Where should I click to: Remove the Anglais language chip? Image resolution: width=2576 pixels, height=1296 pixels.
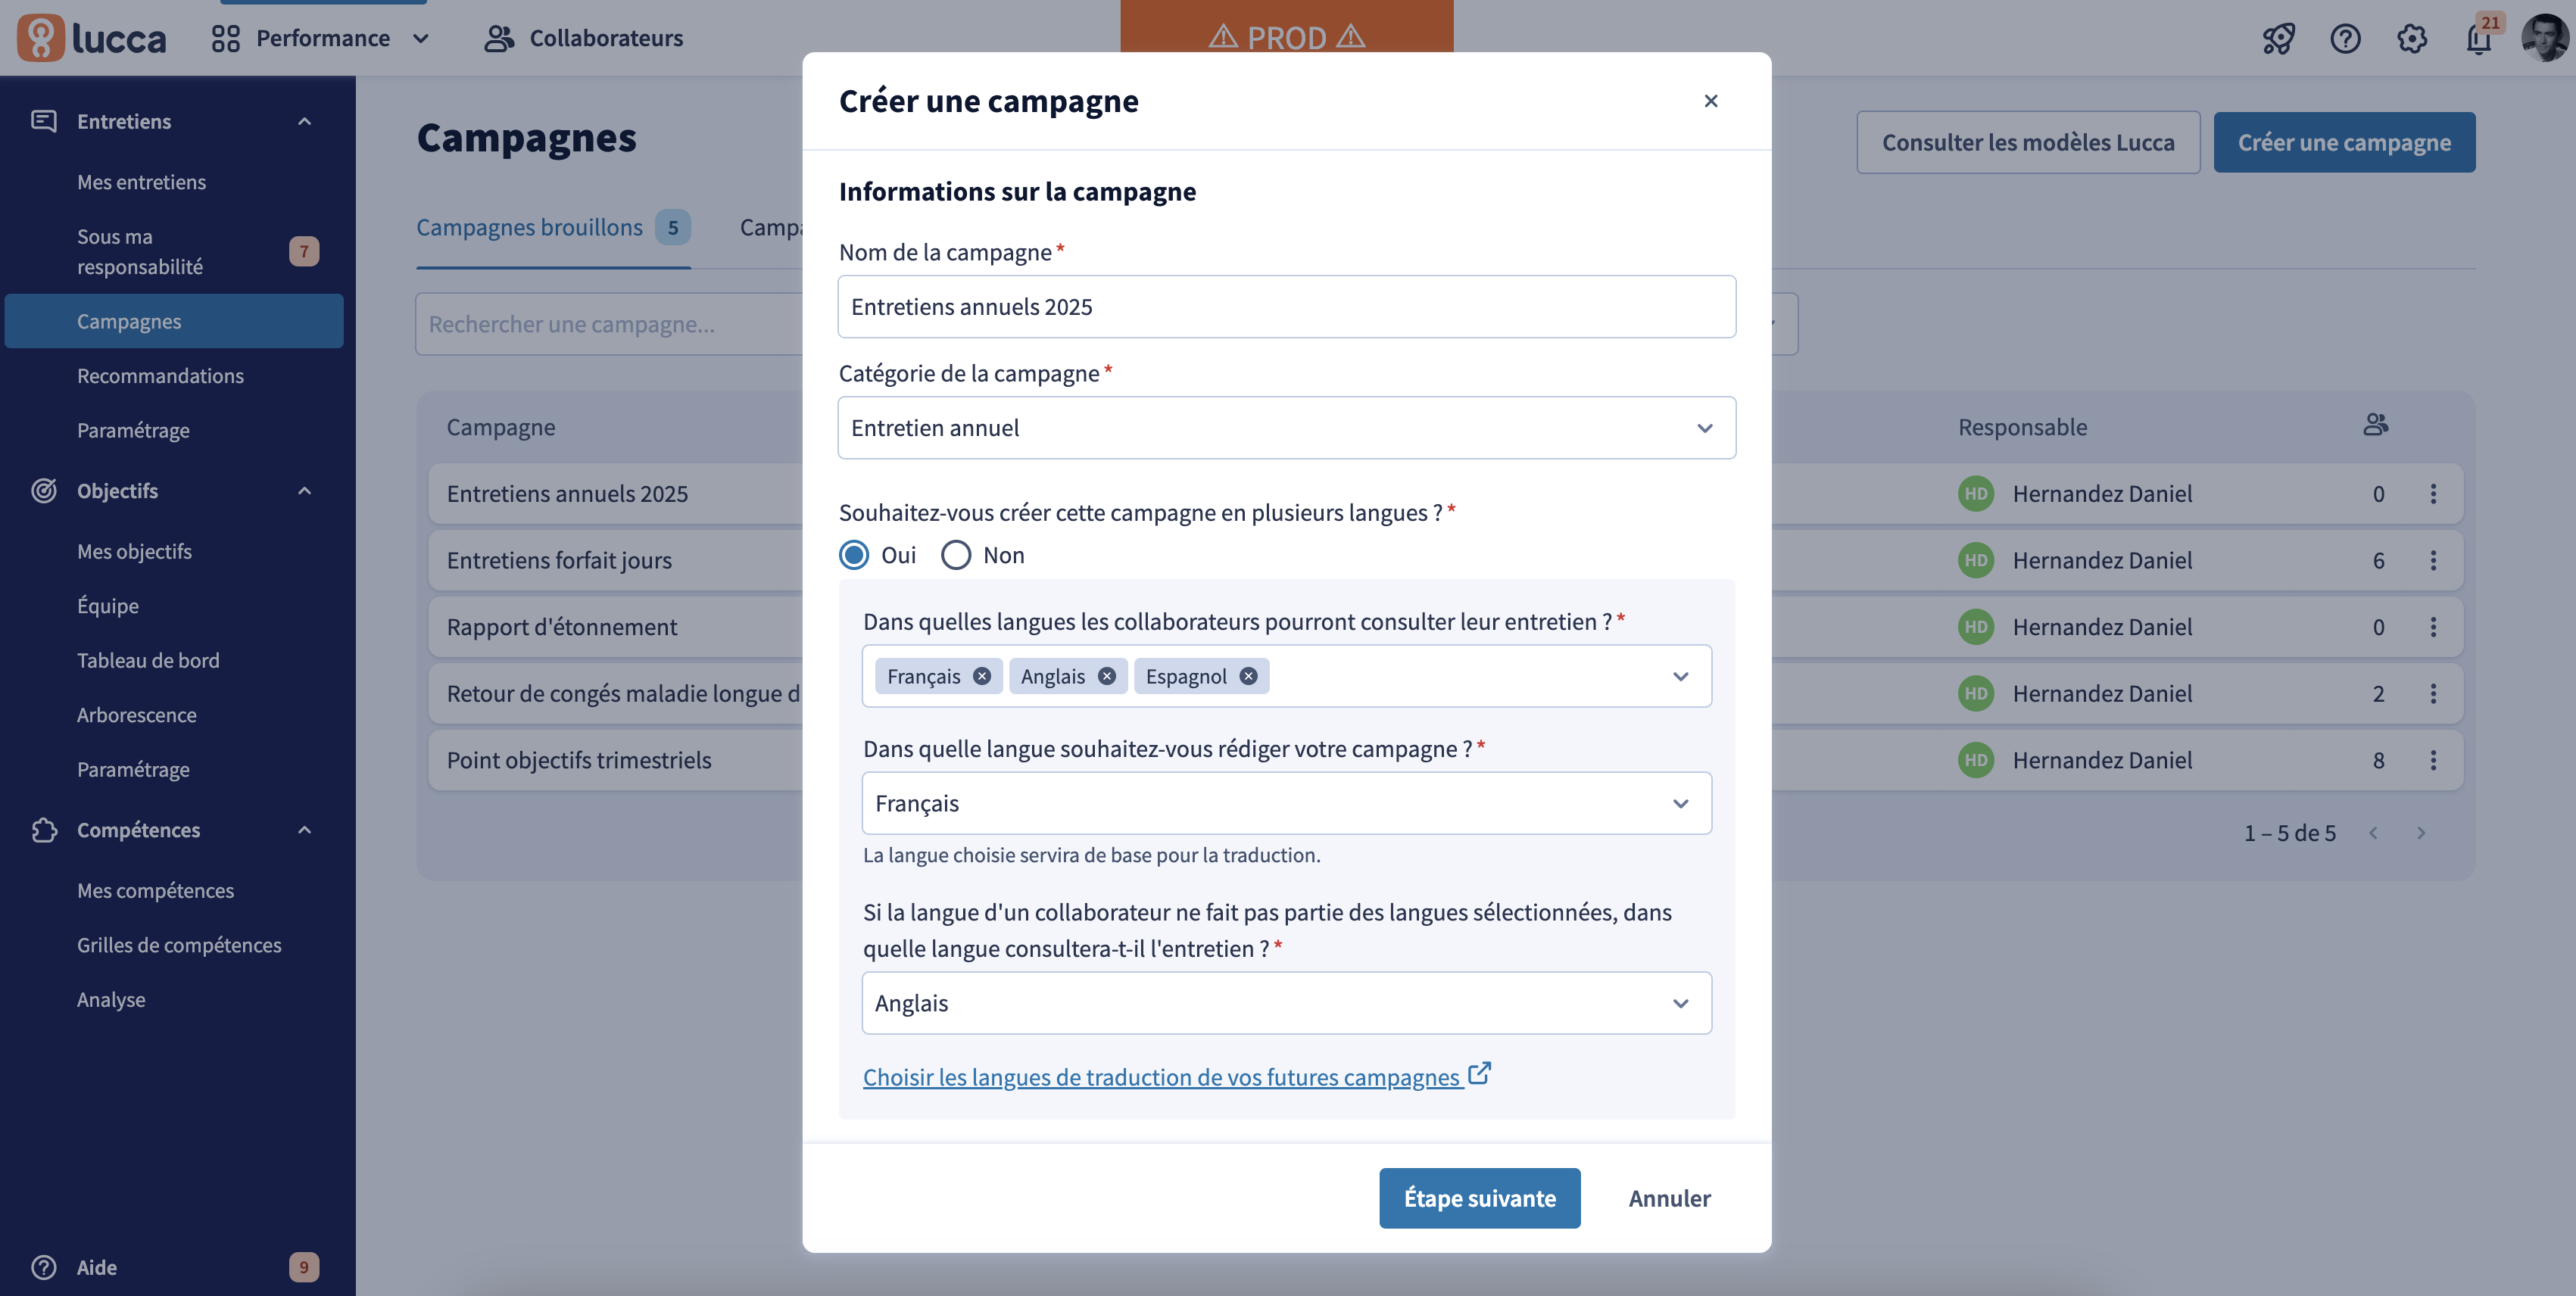tap(1106, 676)
